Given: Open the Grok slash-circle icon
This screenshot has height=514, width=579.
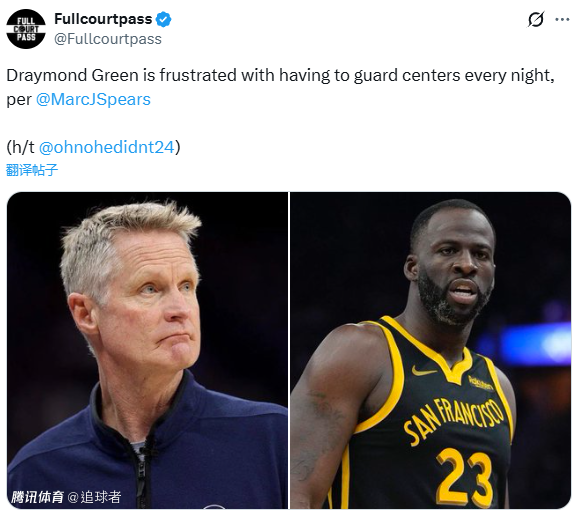Looking at the screenshot, I should click(x=535, y=20).
